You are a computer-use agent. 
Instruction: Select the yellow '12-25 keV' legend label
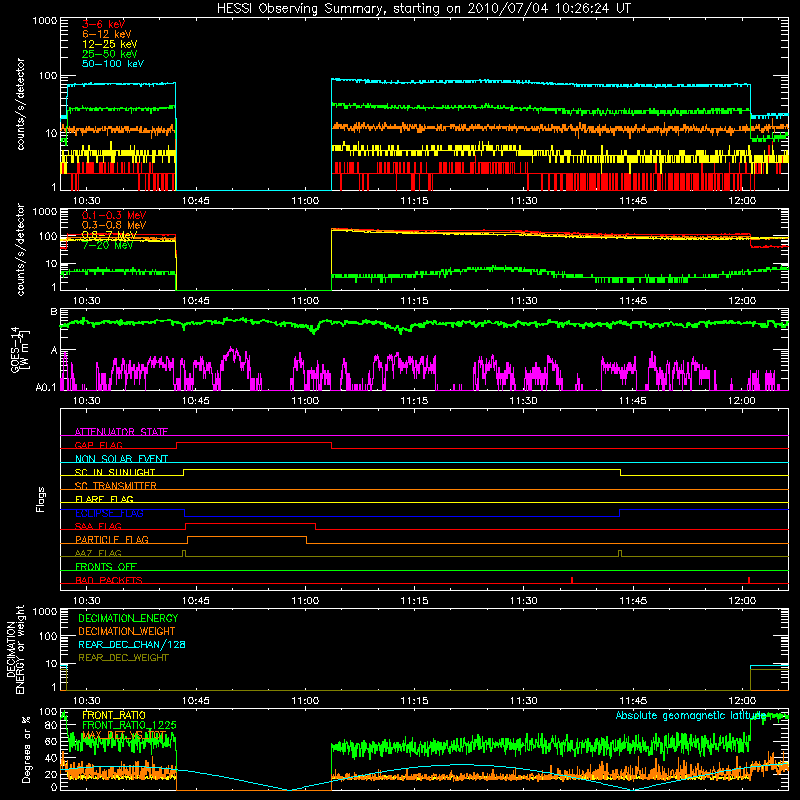[110, 44]
